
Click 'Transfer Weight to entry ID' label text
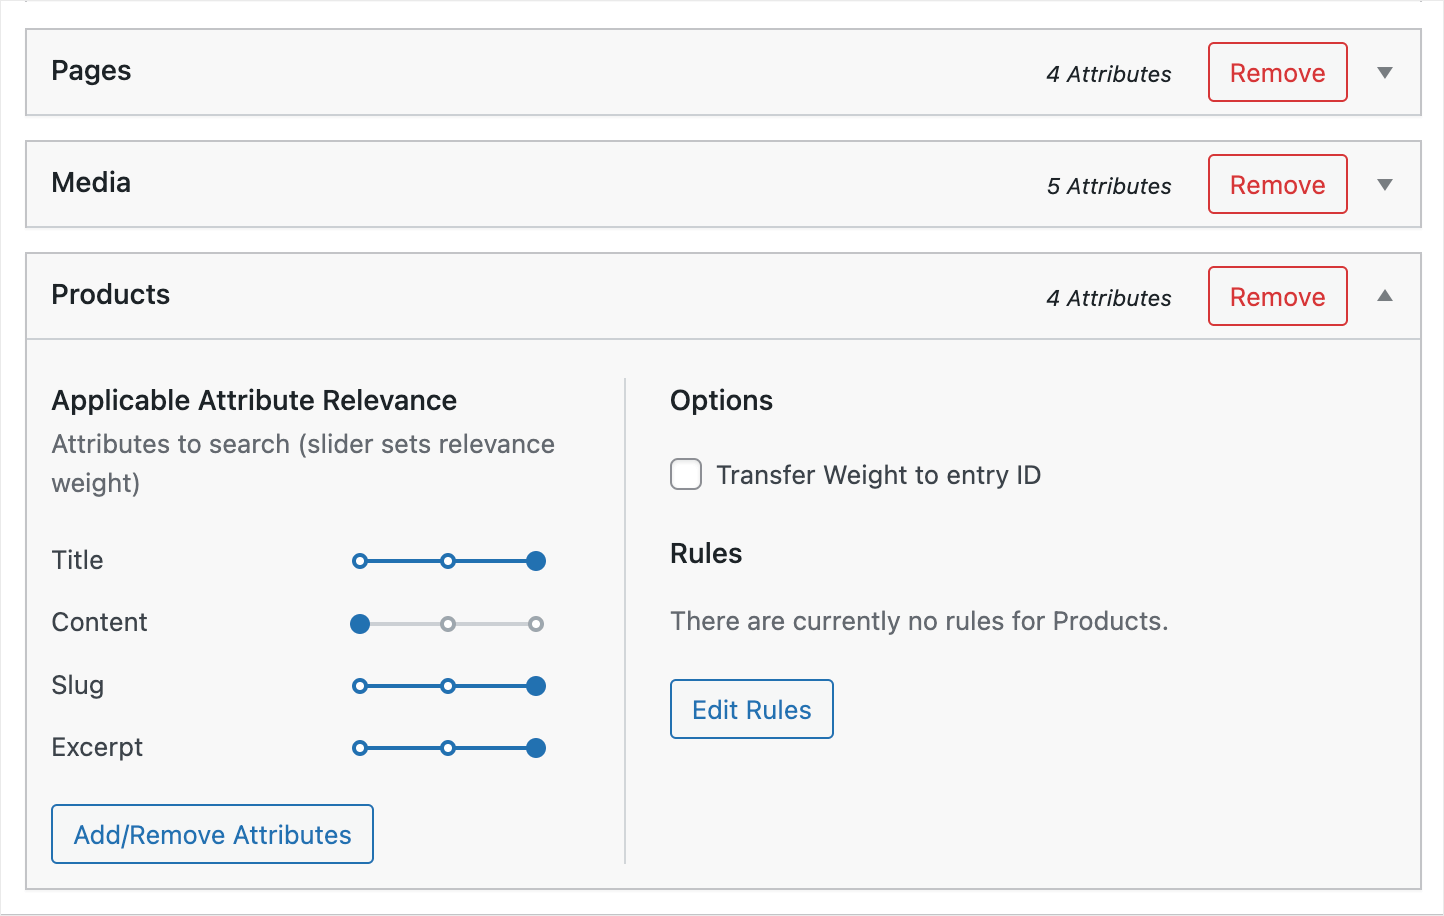(878, 475)
